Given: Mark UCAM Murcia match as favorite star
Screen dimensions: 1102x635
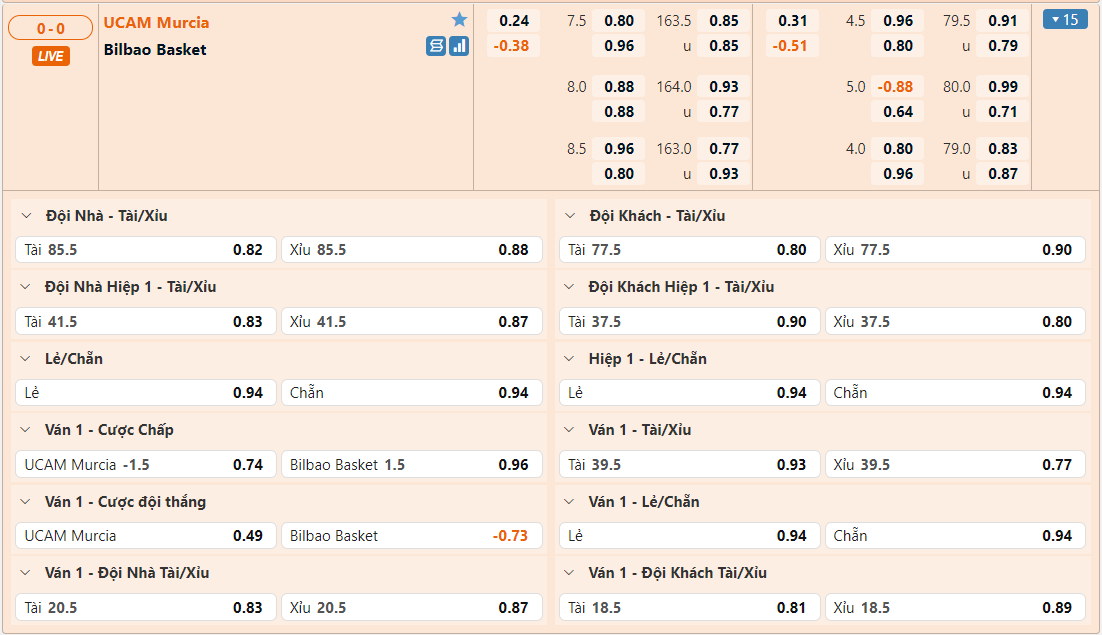Looking at the screenshot, I should [459, 20].
